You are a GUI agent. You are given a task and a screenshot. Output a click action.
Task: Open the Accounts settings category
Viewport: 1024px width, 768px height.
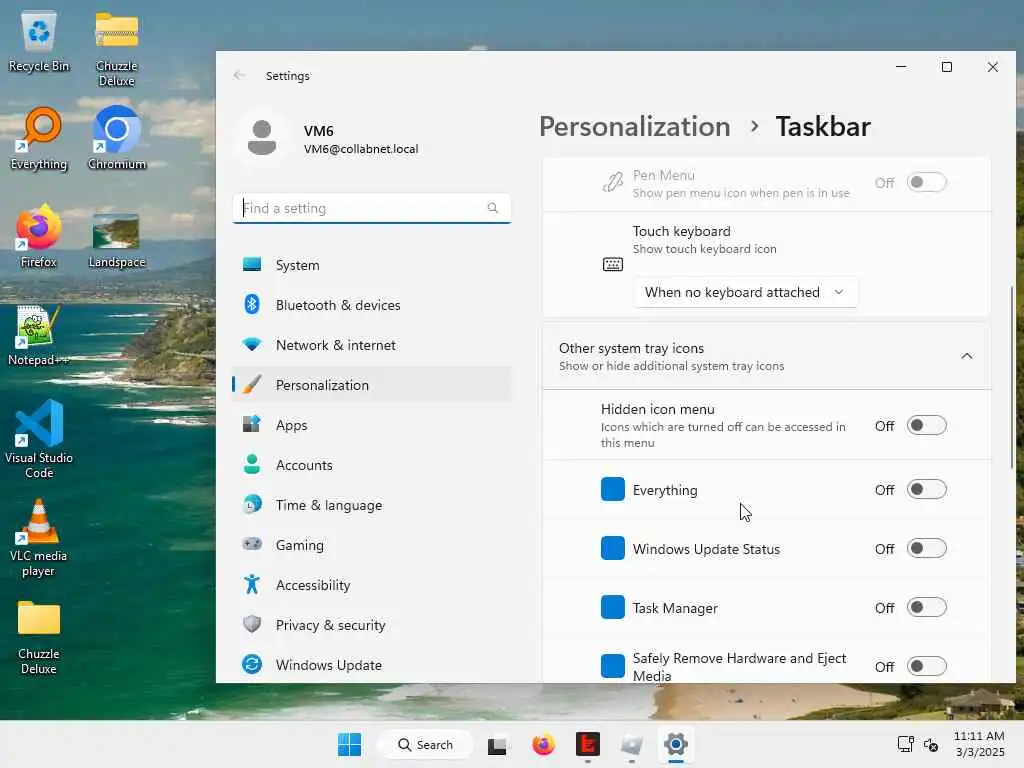[372, 465]
